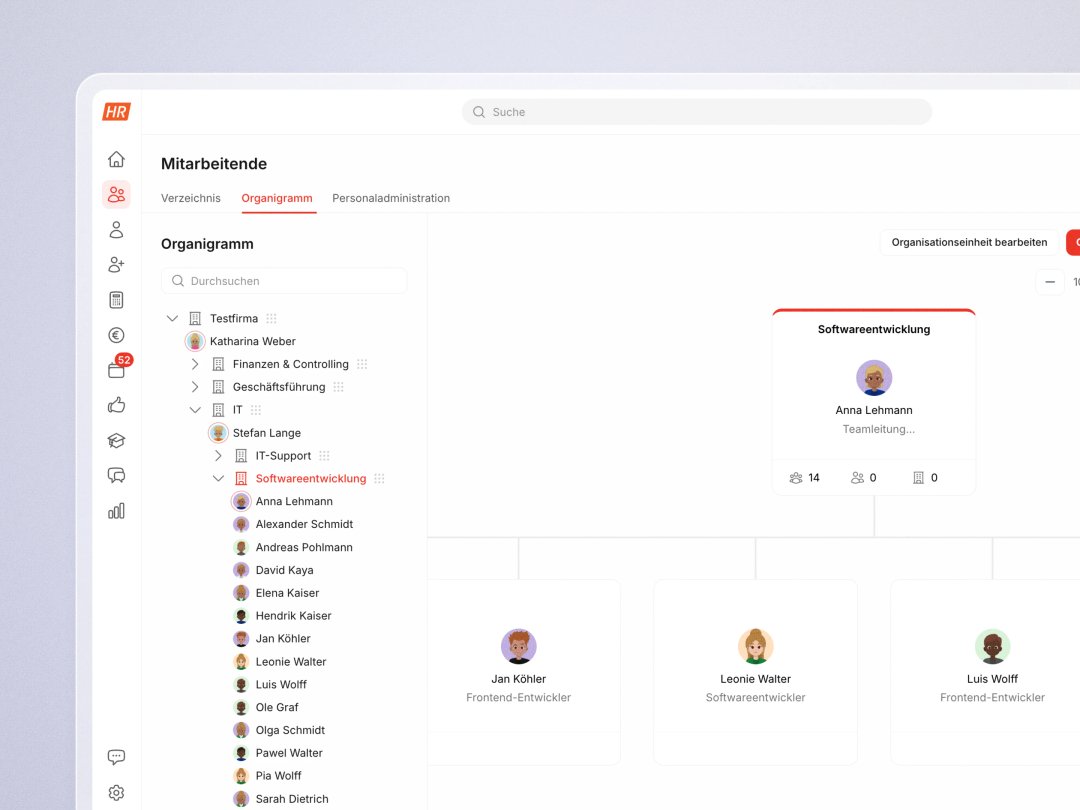Image resolution: width=1080 pixels, height=810 pixels.
Task: Collapse the IT tree node
Action: pyautogui.click(x=195, y=410)
